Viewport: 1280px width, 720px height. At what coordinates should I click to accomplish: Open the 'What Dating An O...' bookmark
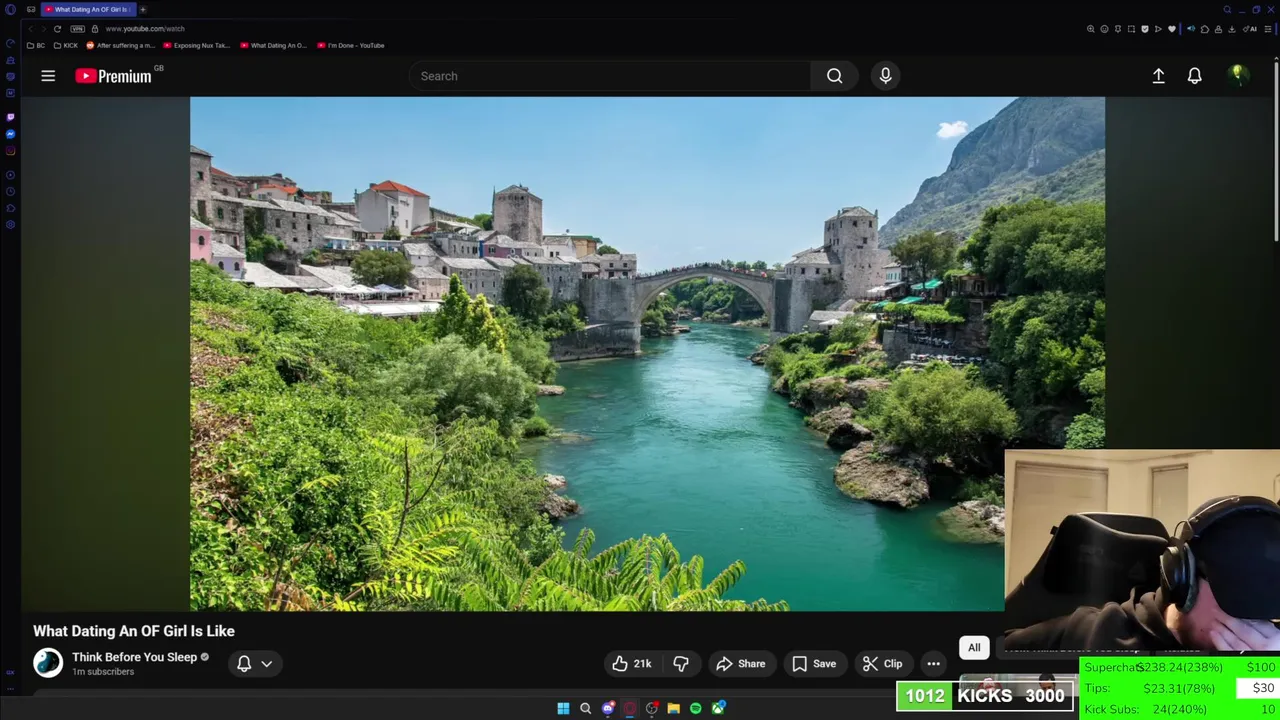tap(274, 45)
